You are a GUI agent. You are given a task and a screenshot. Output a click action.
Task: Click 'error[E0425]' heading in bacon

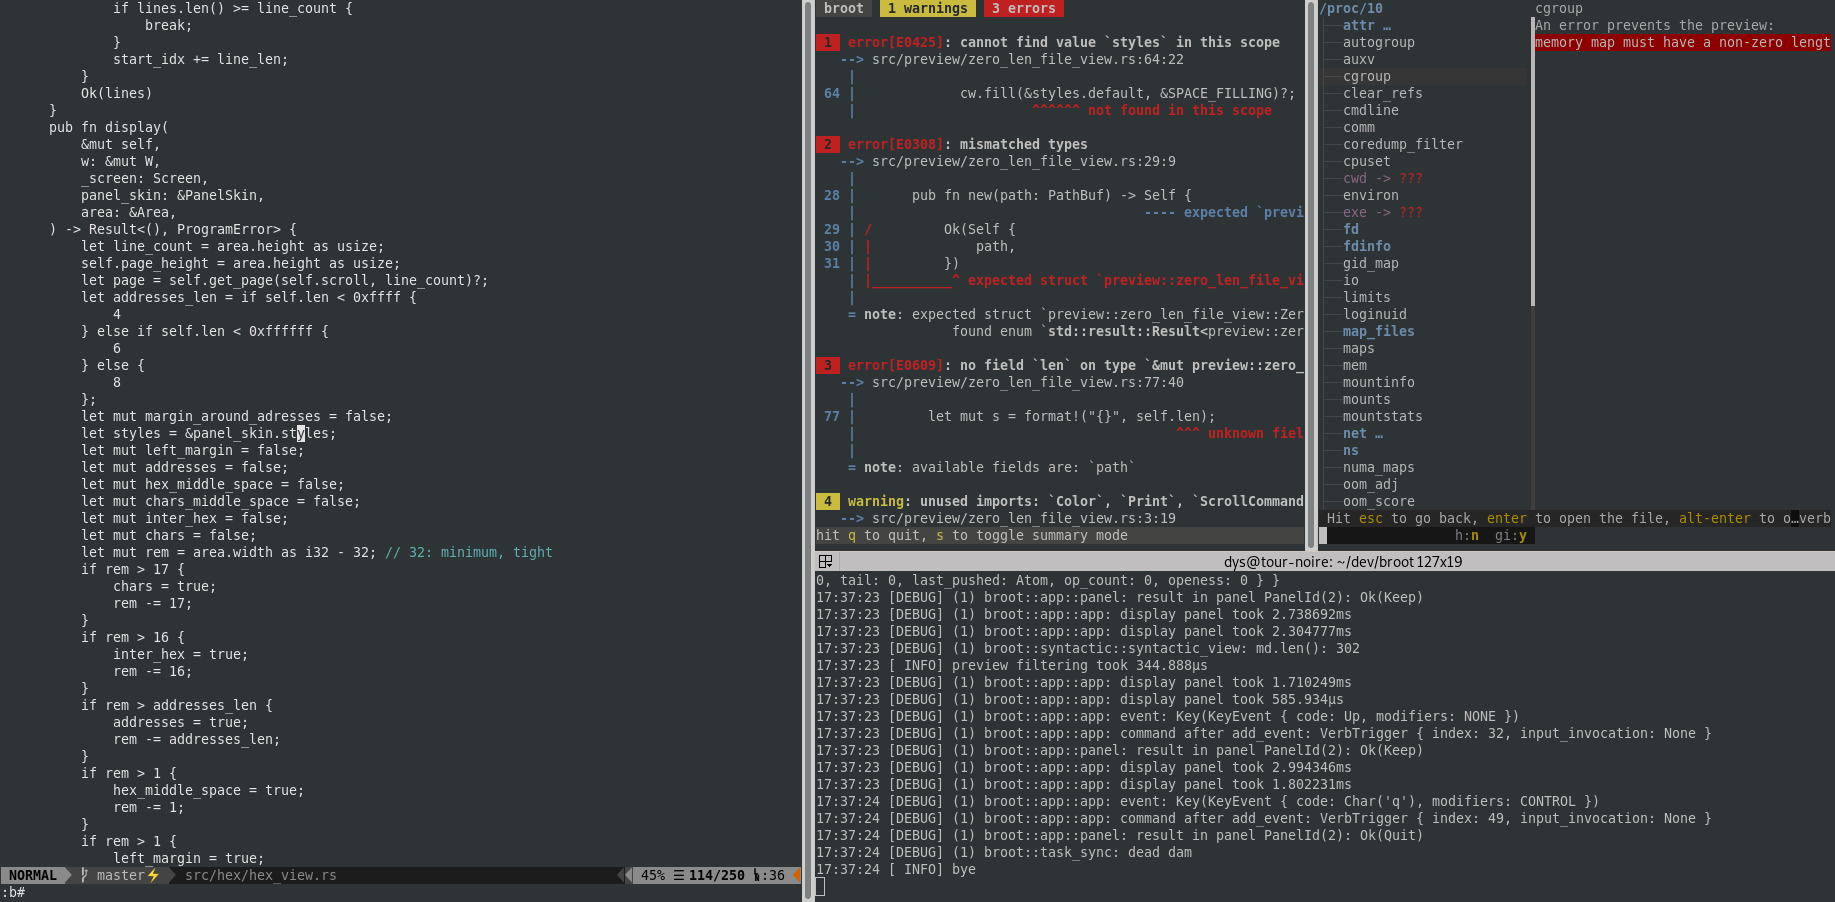(895, 42)
